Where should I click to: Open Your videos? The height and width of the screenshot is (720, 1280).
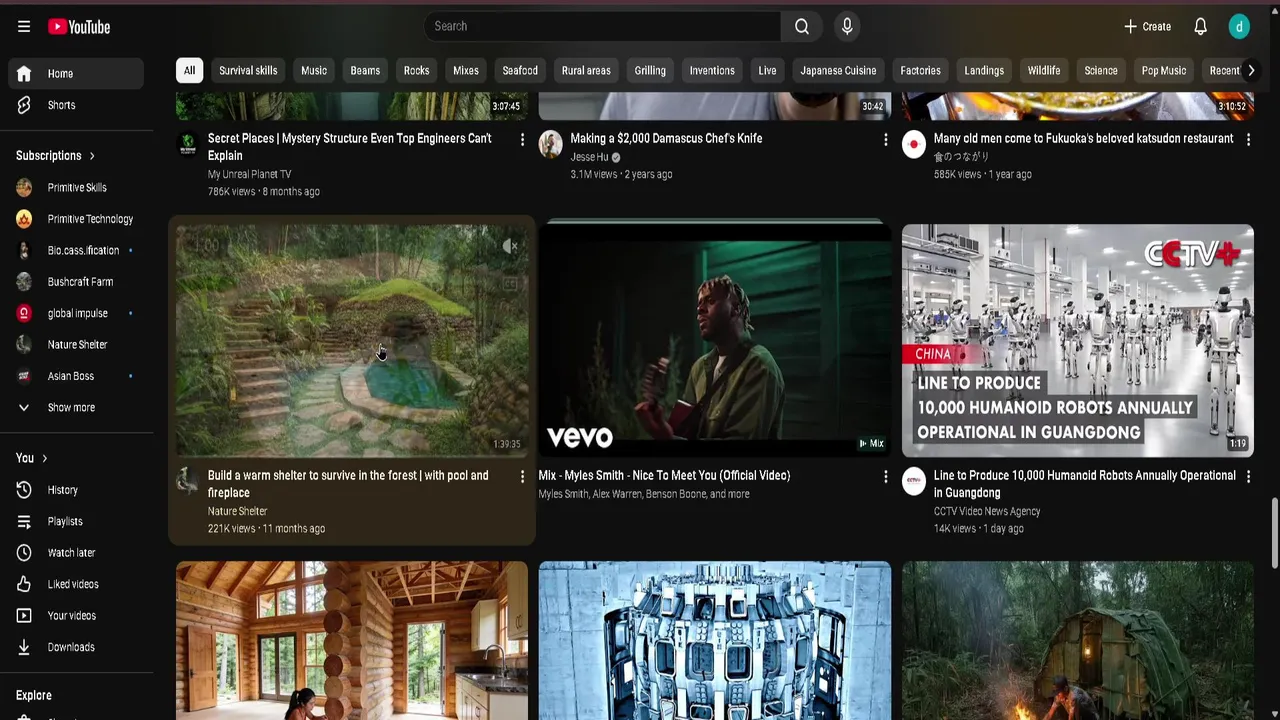coord(77,616)
